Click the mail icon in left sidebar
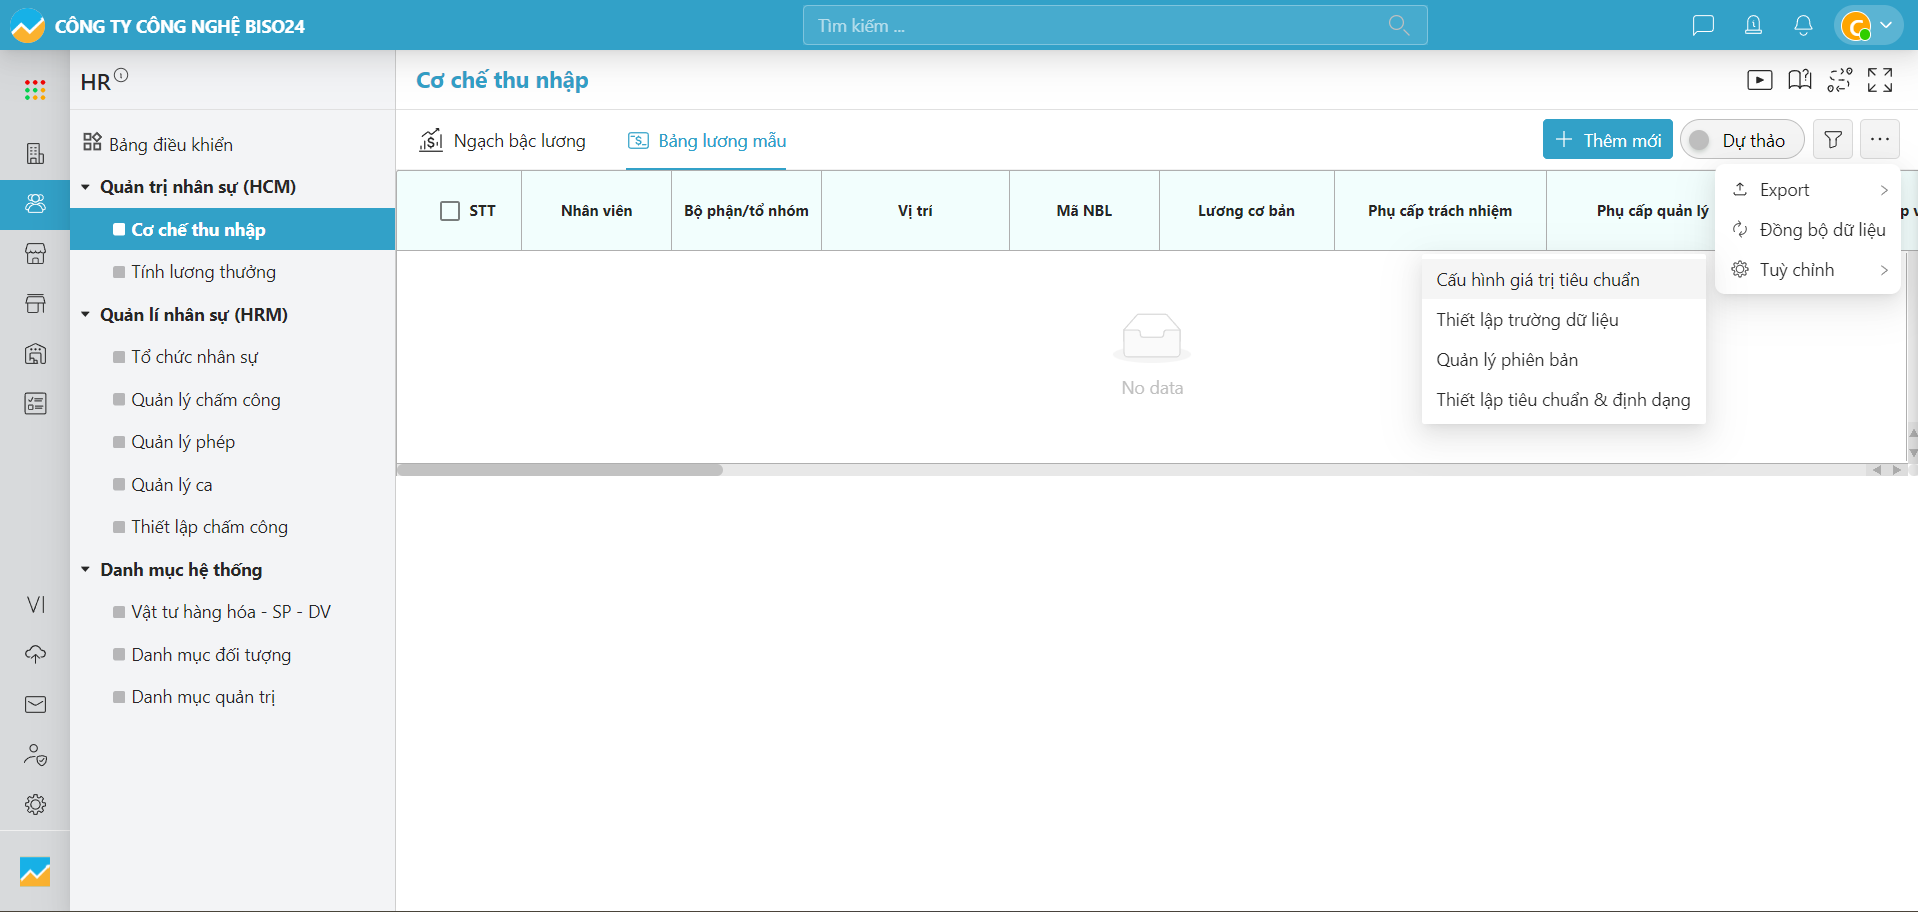The height and width of the screenshot is (912, 1918). [x=35, y=705]
